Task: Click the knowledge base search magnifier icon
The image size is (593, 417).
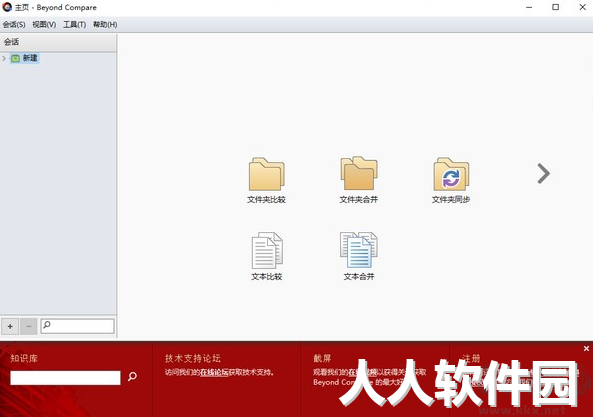Action: 132,376
